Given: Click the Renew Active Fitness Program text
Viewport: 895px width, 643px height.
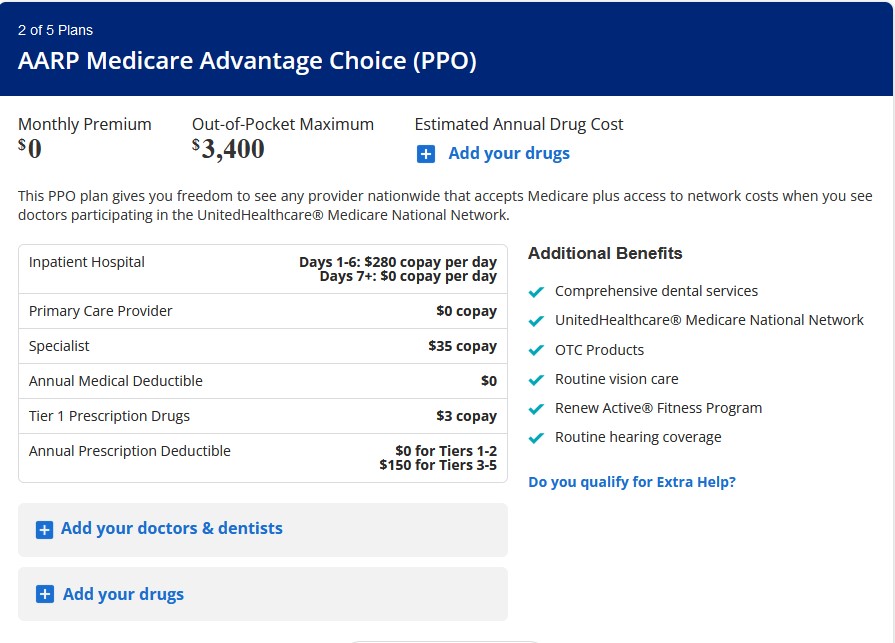Looking at the screenshot, I should [658, 408].
